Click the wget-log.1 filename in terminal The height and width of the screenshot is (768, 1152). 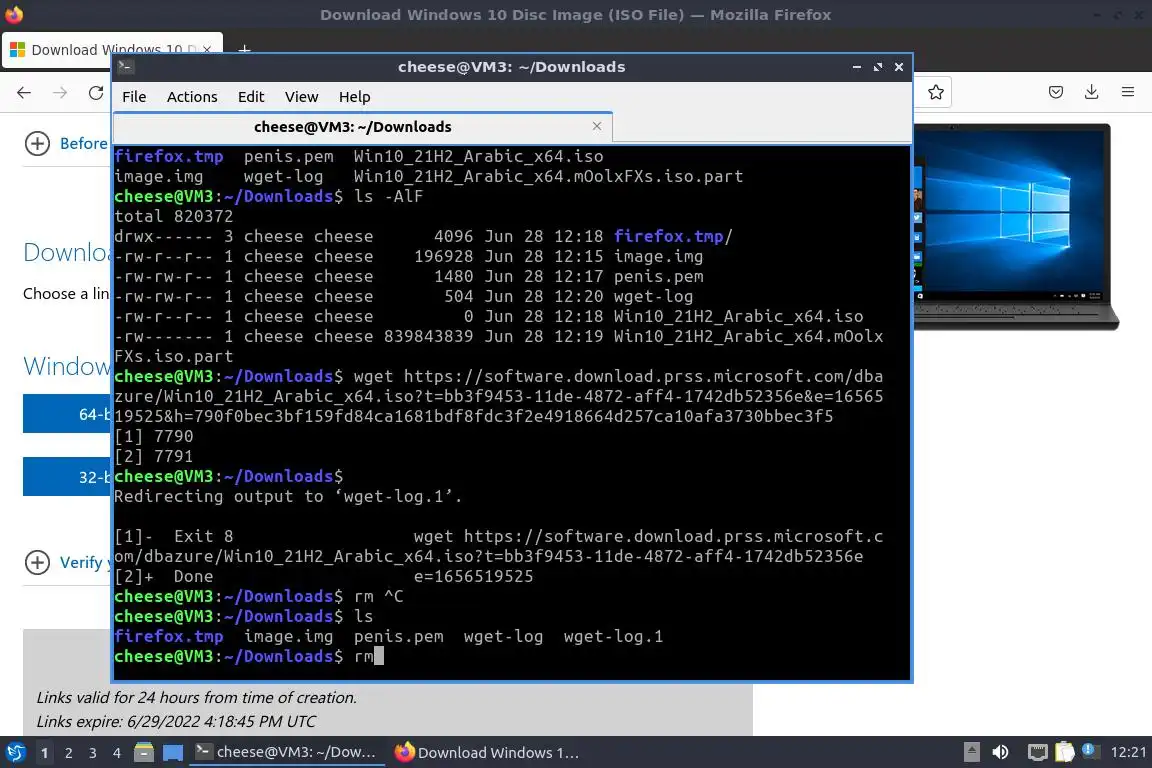(x=613, y=636)
